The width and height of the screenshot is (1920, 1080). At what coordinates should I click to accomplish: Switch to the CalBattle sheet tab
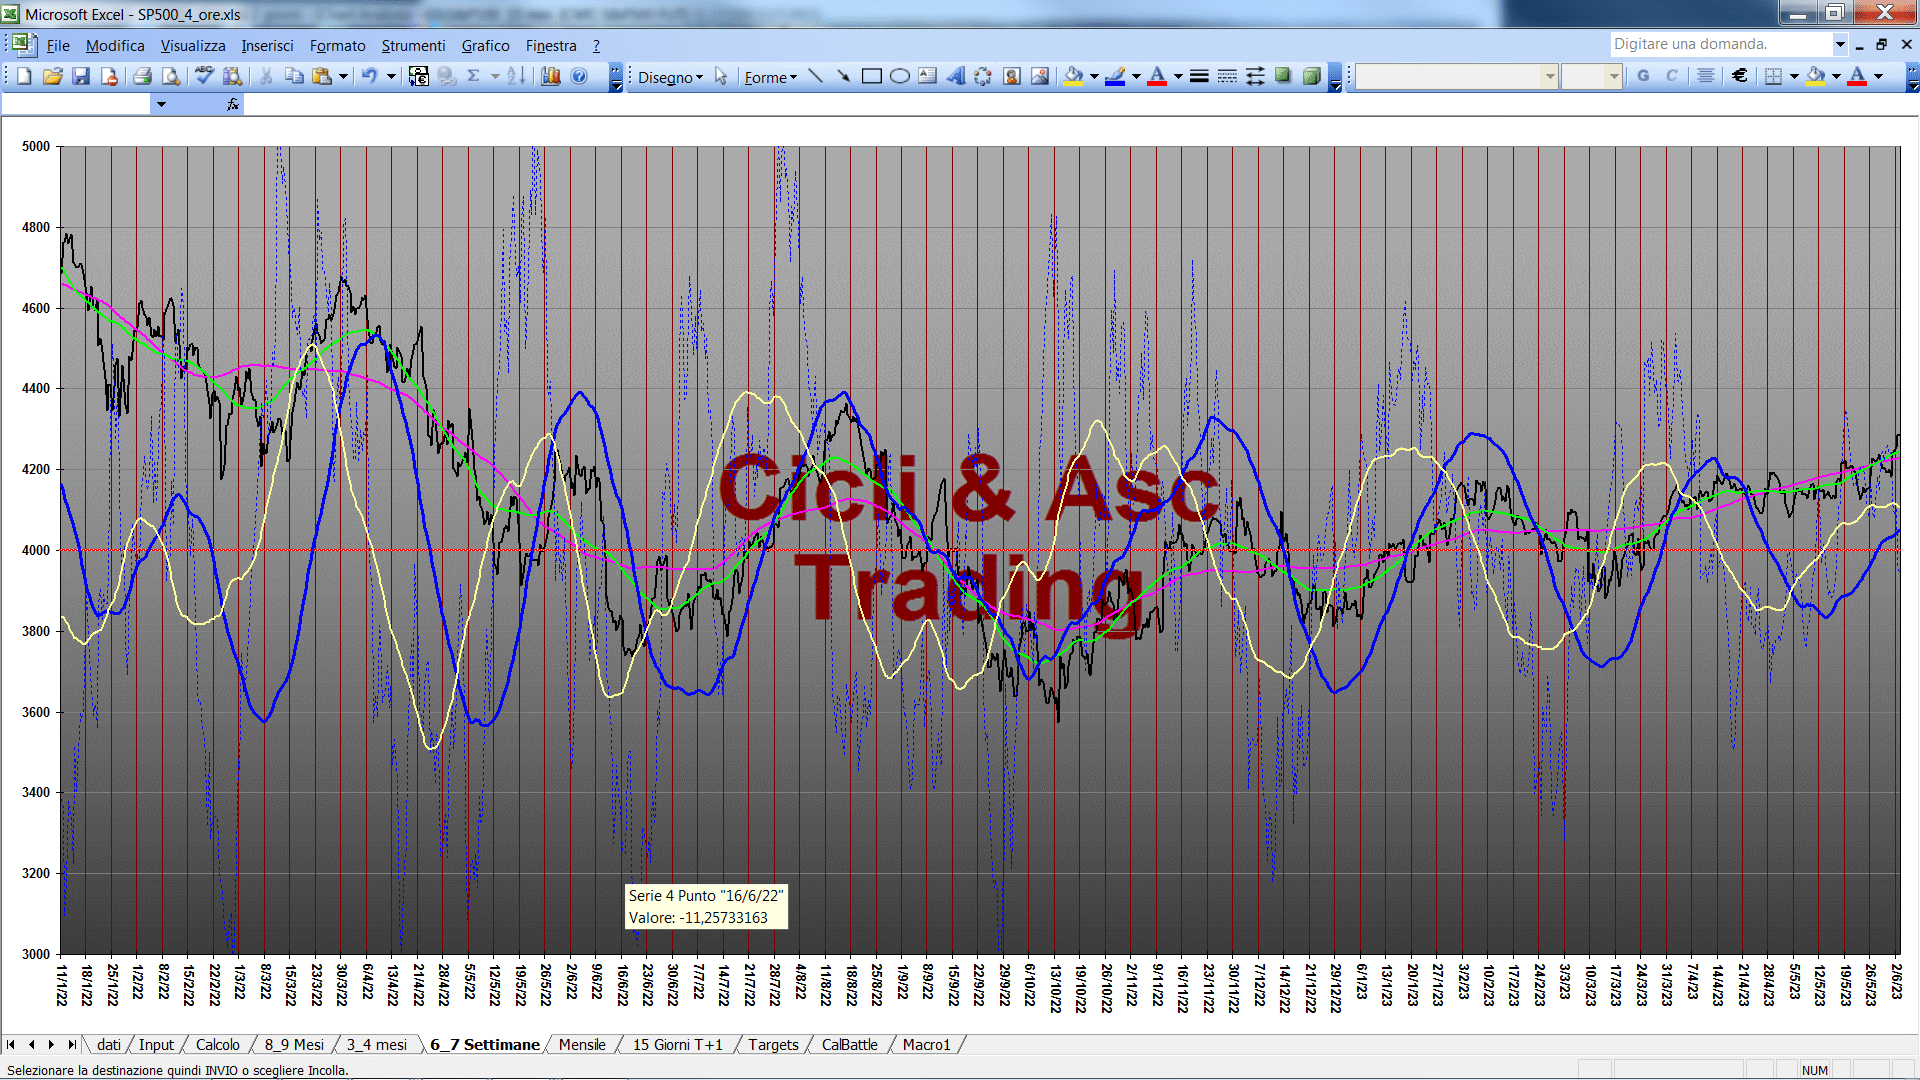(849, 1045)
